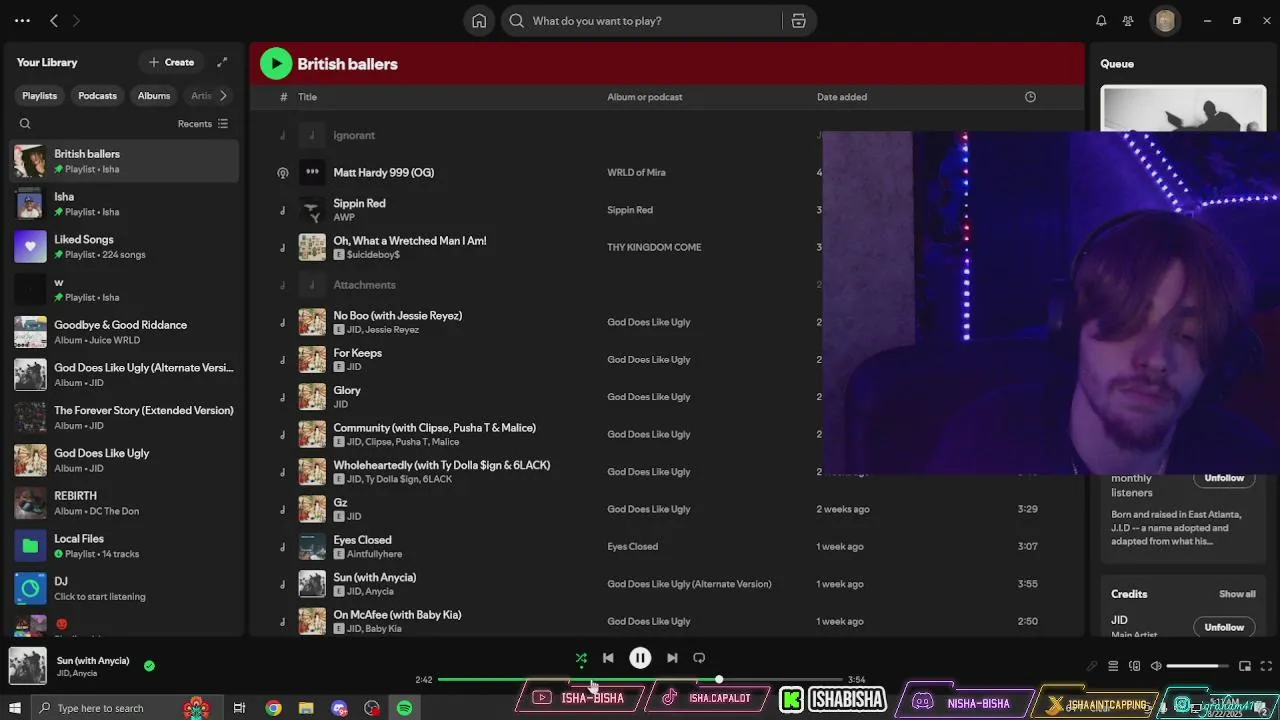
Task: Open the user profile avatar menu
Action: (x=1165, y=21)
